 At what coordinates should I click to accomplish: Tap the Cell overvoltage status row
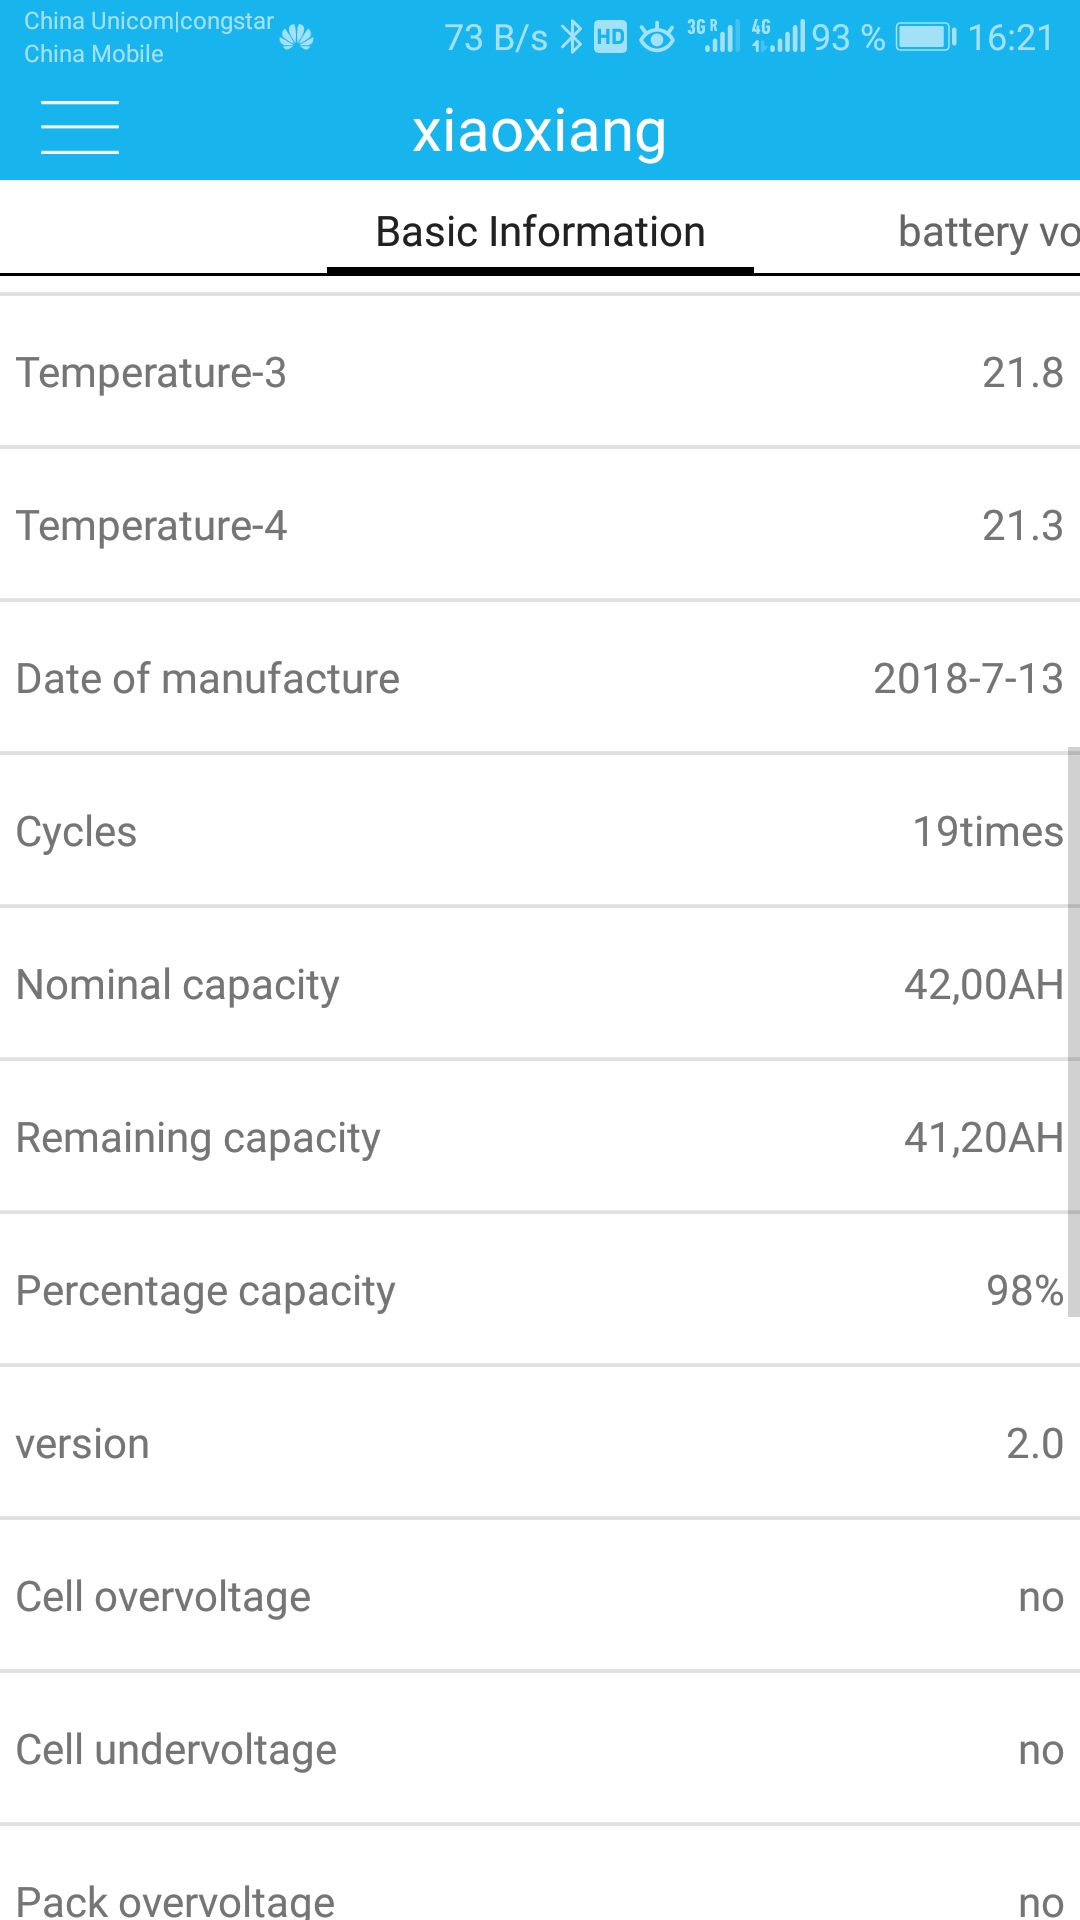click(540, 1597)
